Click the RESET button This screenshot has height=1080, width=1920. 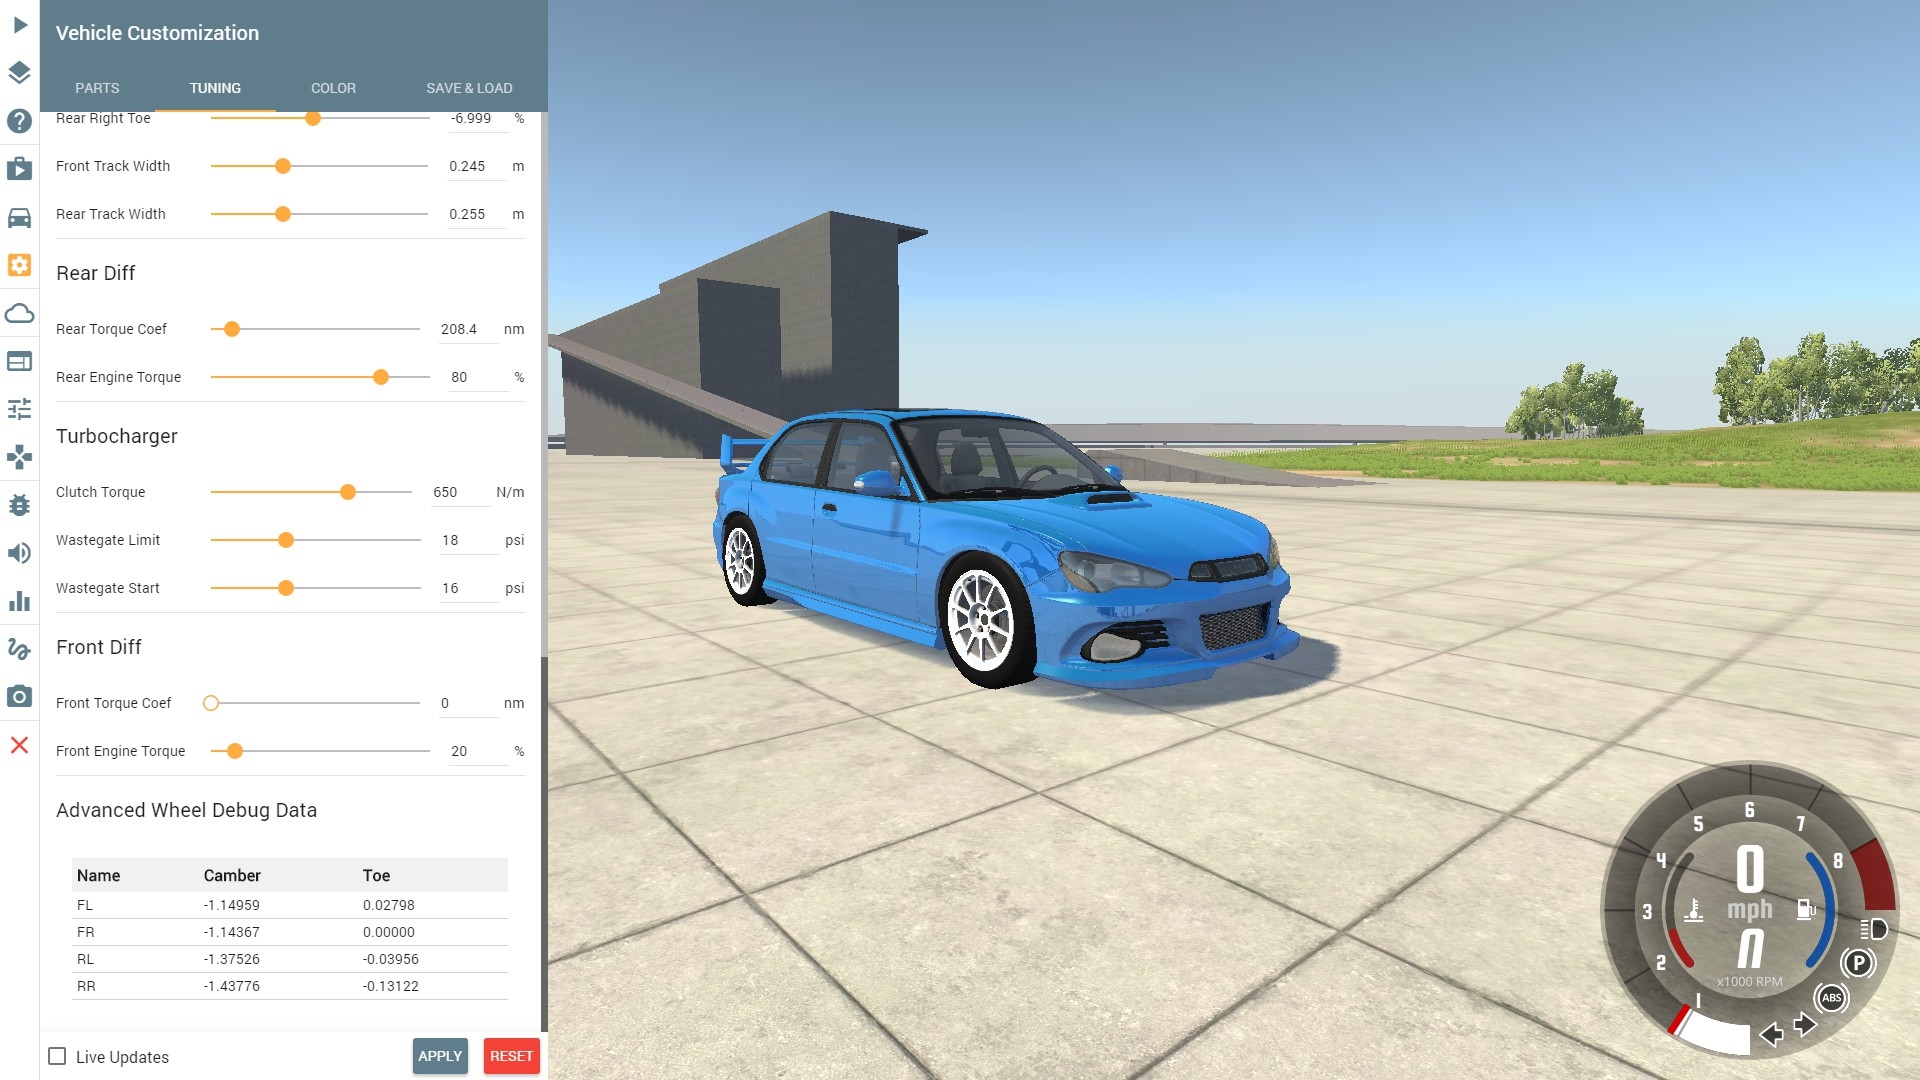[x=511, y=1056]
